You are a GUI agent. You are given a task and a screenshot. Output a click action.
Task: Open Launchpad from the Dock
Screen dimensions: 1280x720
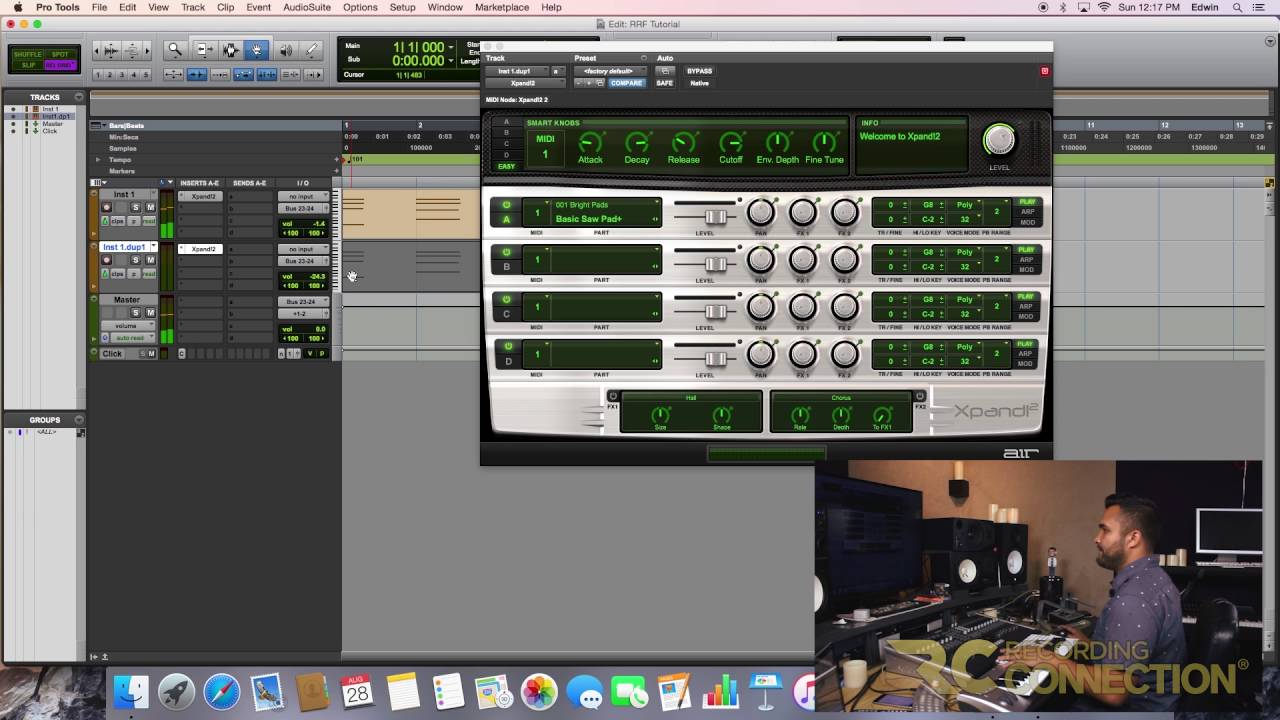coord(176,691)
